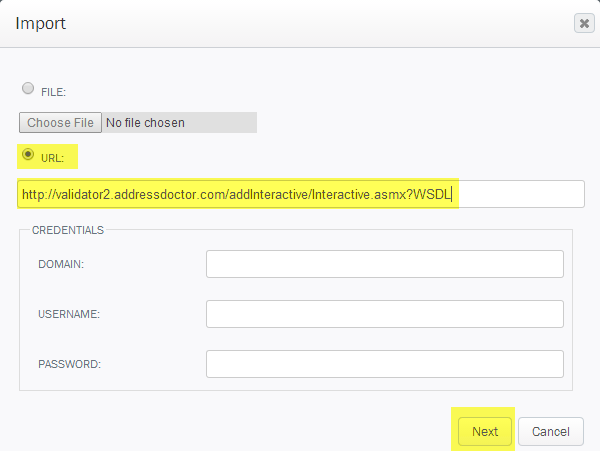Click the CREDENTIALS group legend
The image size is (600, 451).
pyautogui.click(x=68, y=230)
